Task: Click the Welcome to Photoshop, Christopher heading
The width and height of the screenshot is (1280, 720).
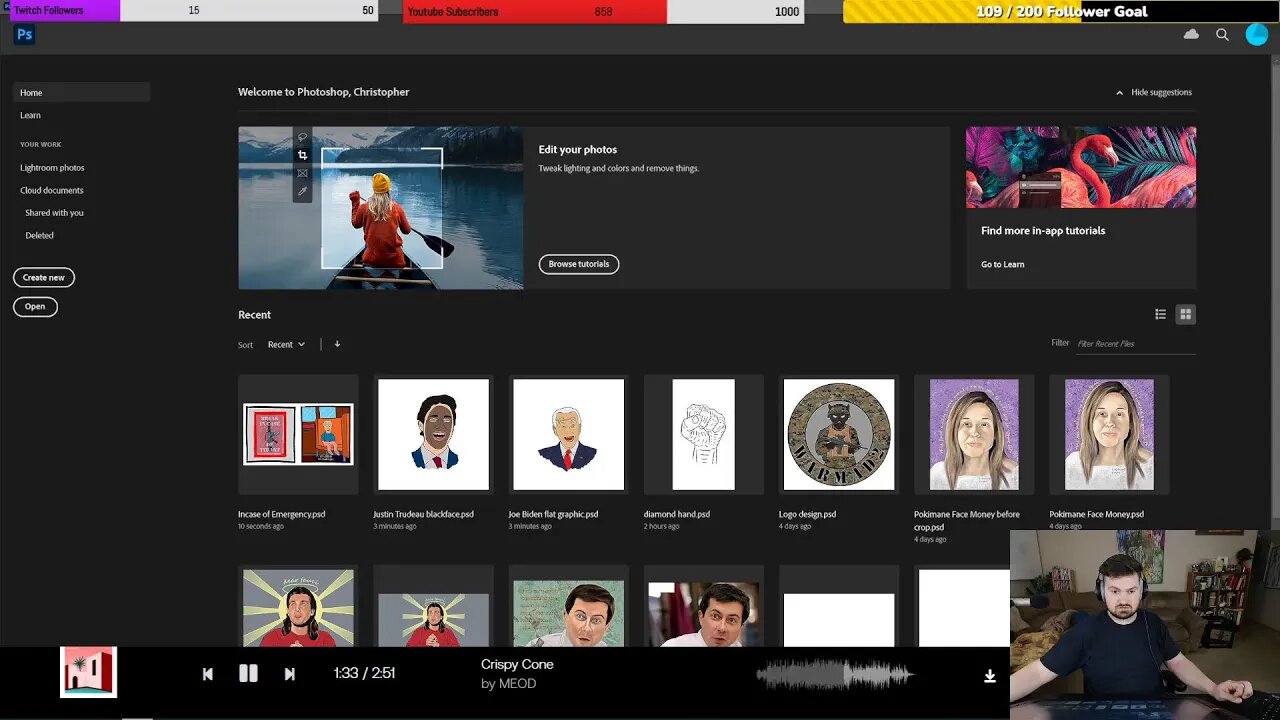Action: (324, 92)
